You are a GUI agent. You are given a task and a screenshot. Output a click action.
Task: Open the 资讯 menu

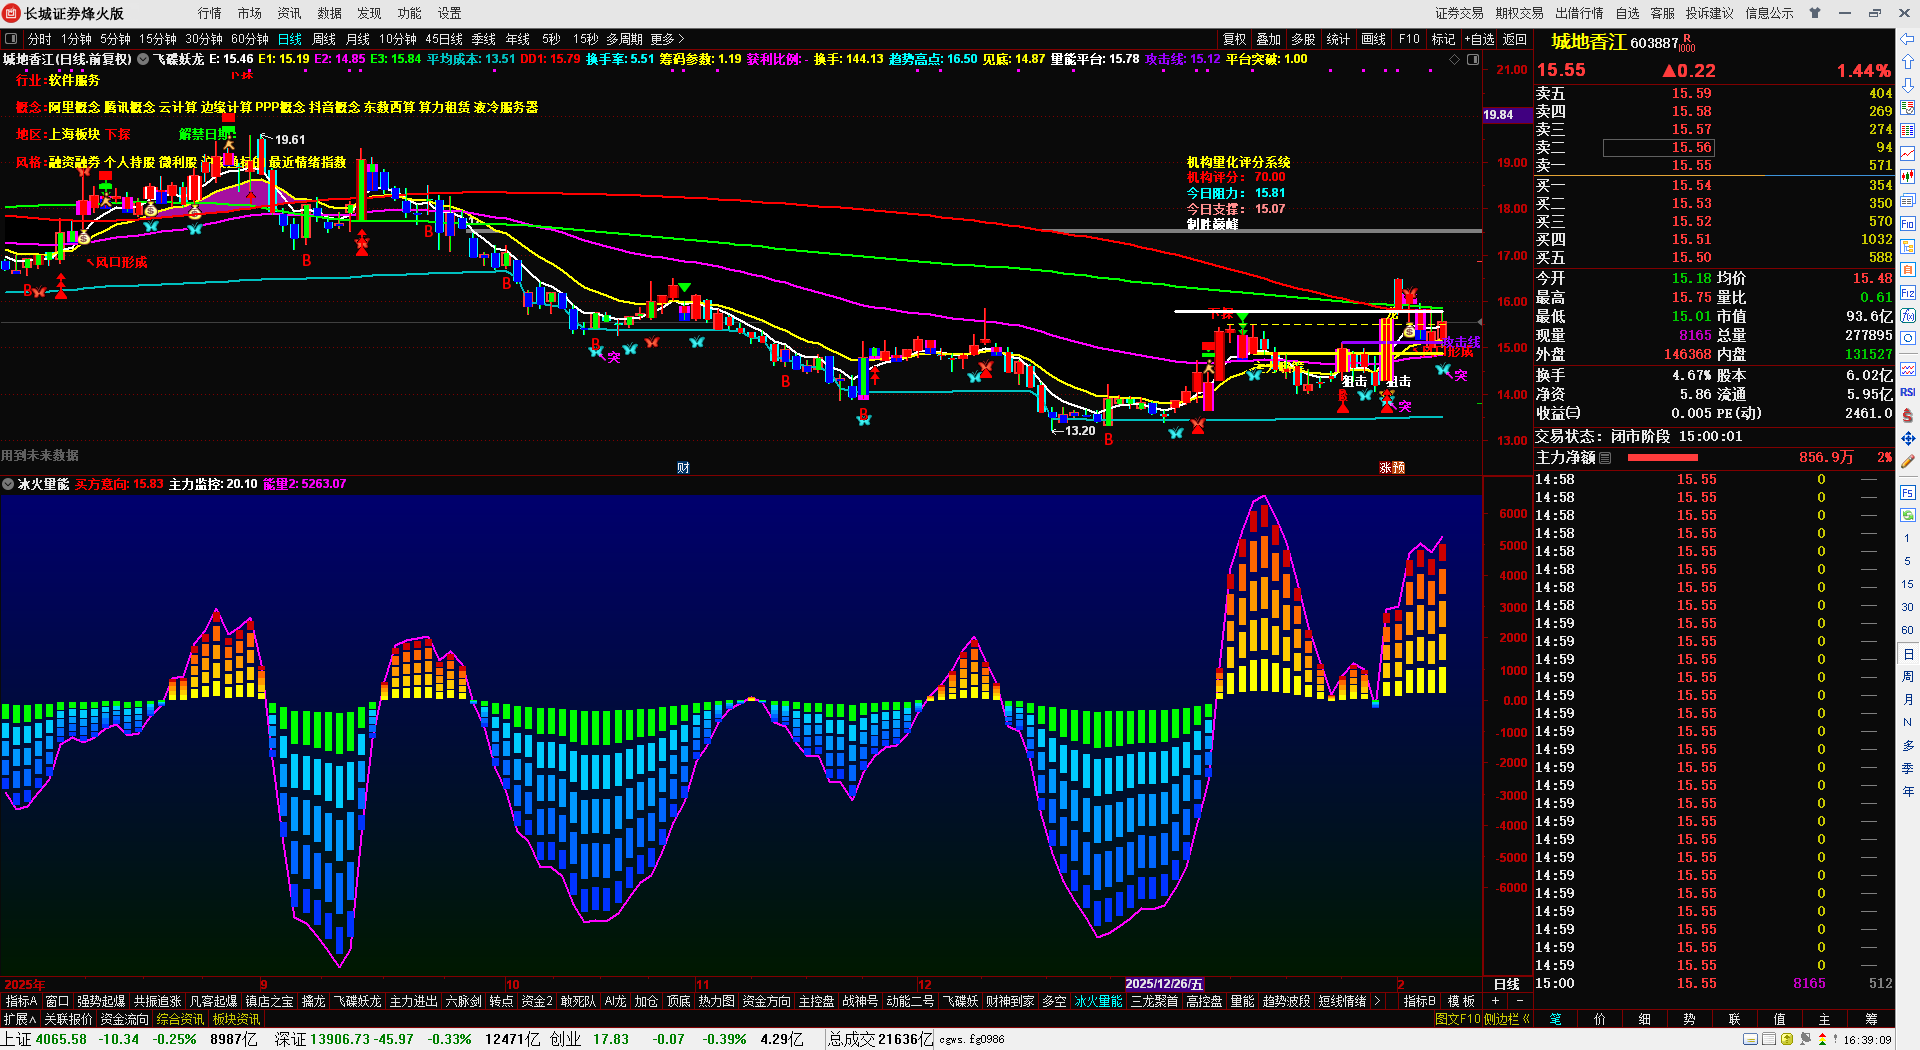coord(290,13)
